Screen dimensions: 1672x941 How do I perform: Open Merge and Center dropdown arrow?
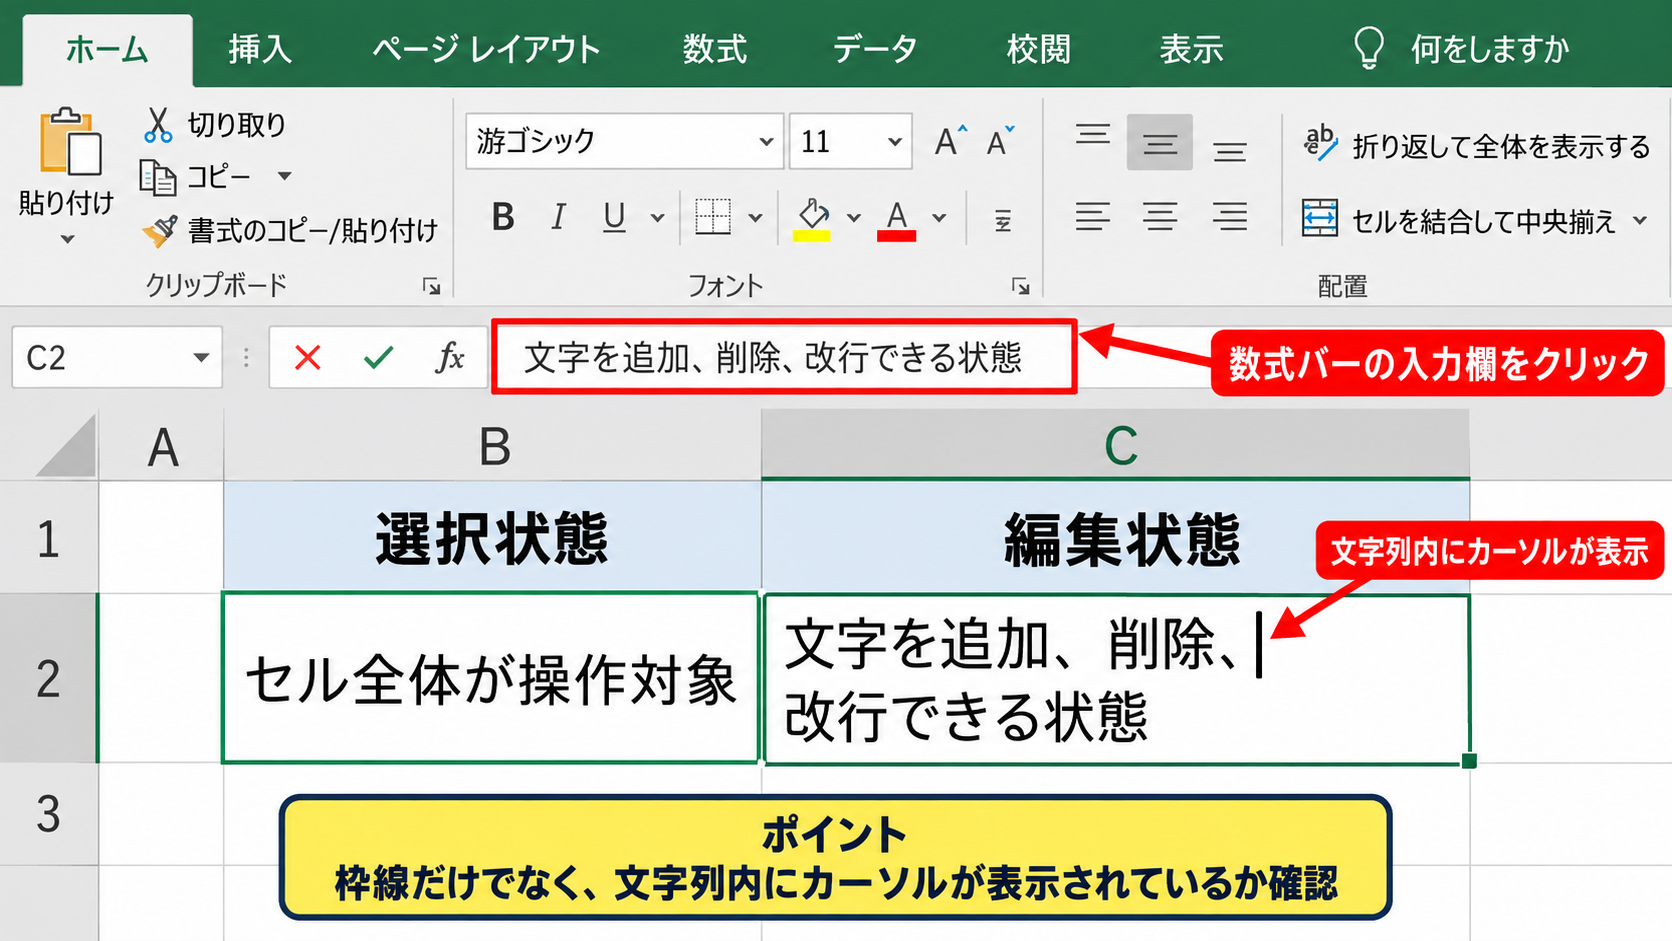[x=1640, y=220]
